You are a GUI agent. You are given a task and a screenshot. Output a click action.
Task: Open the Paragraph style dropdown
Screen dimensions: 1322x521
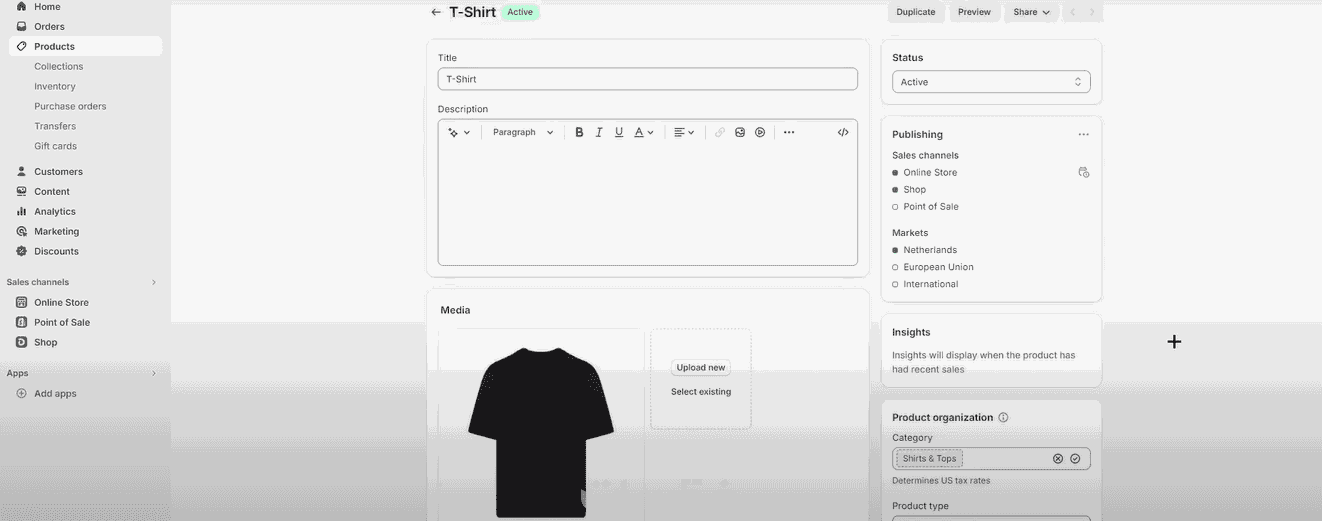[523, 132]
